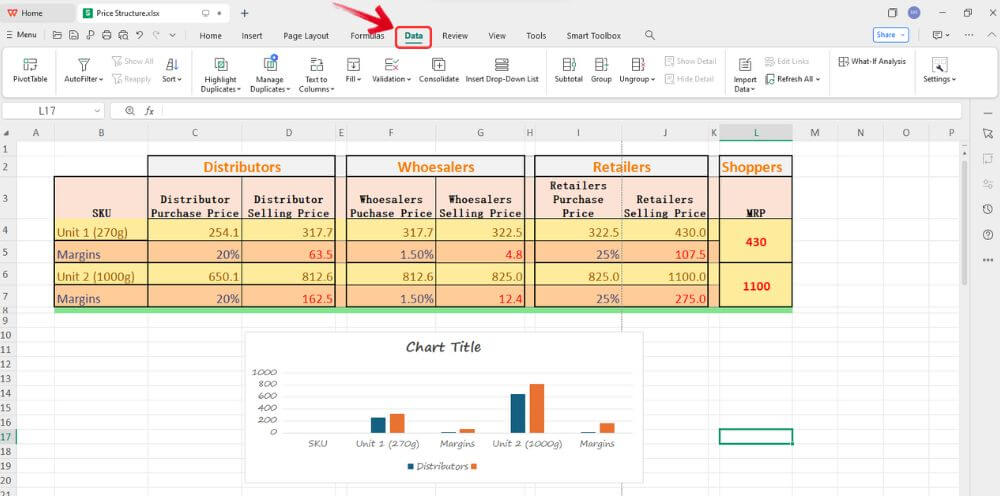
Task: Click the Name Box showing L17
Action: tap(47, 111)
